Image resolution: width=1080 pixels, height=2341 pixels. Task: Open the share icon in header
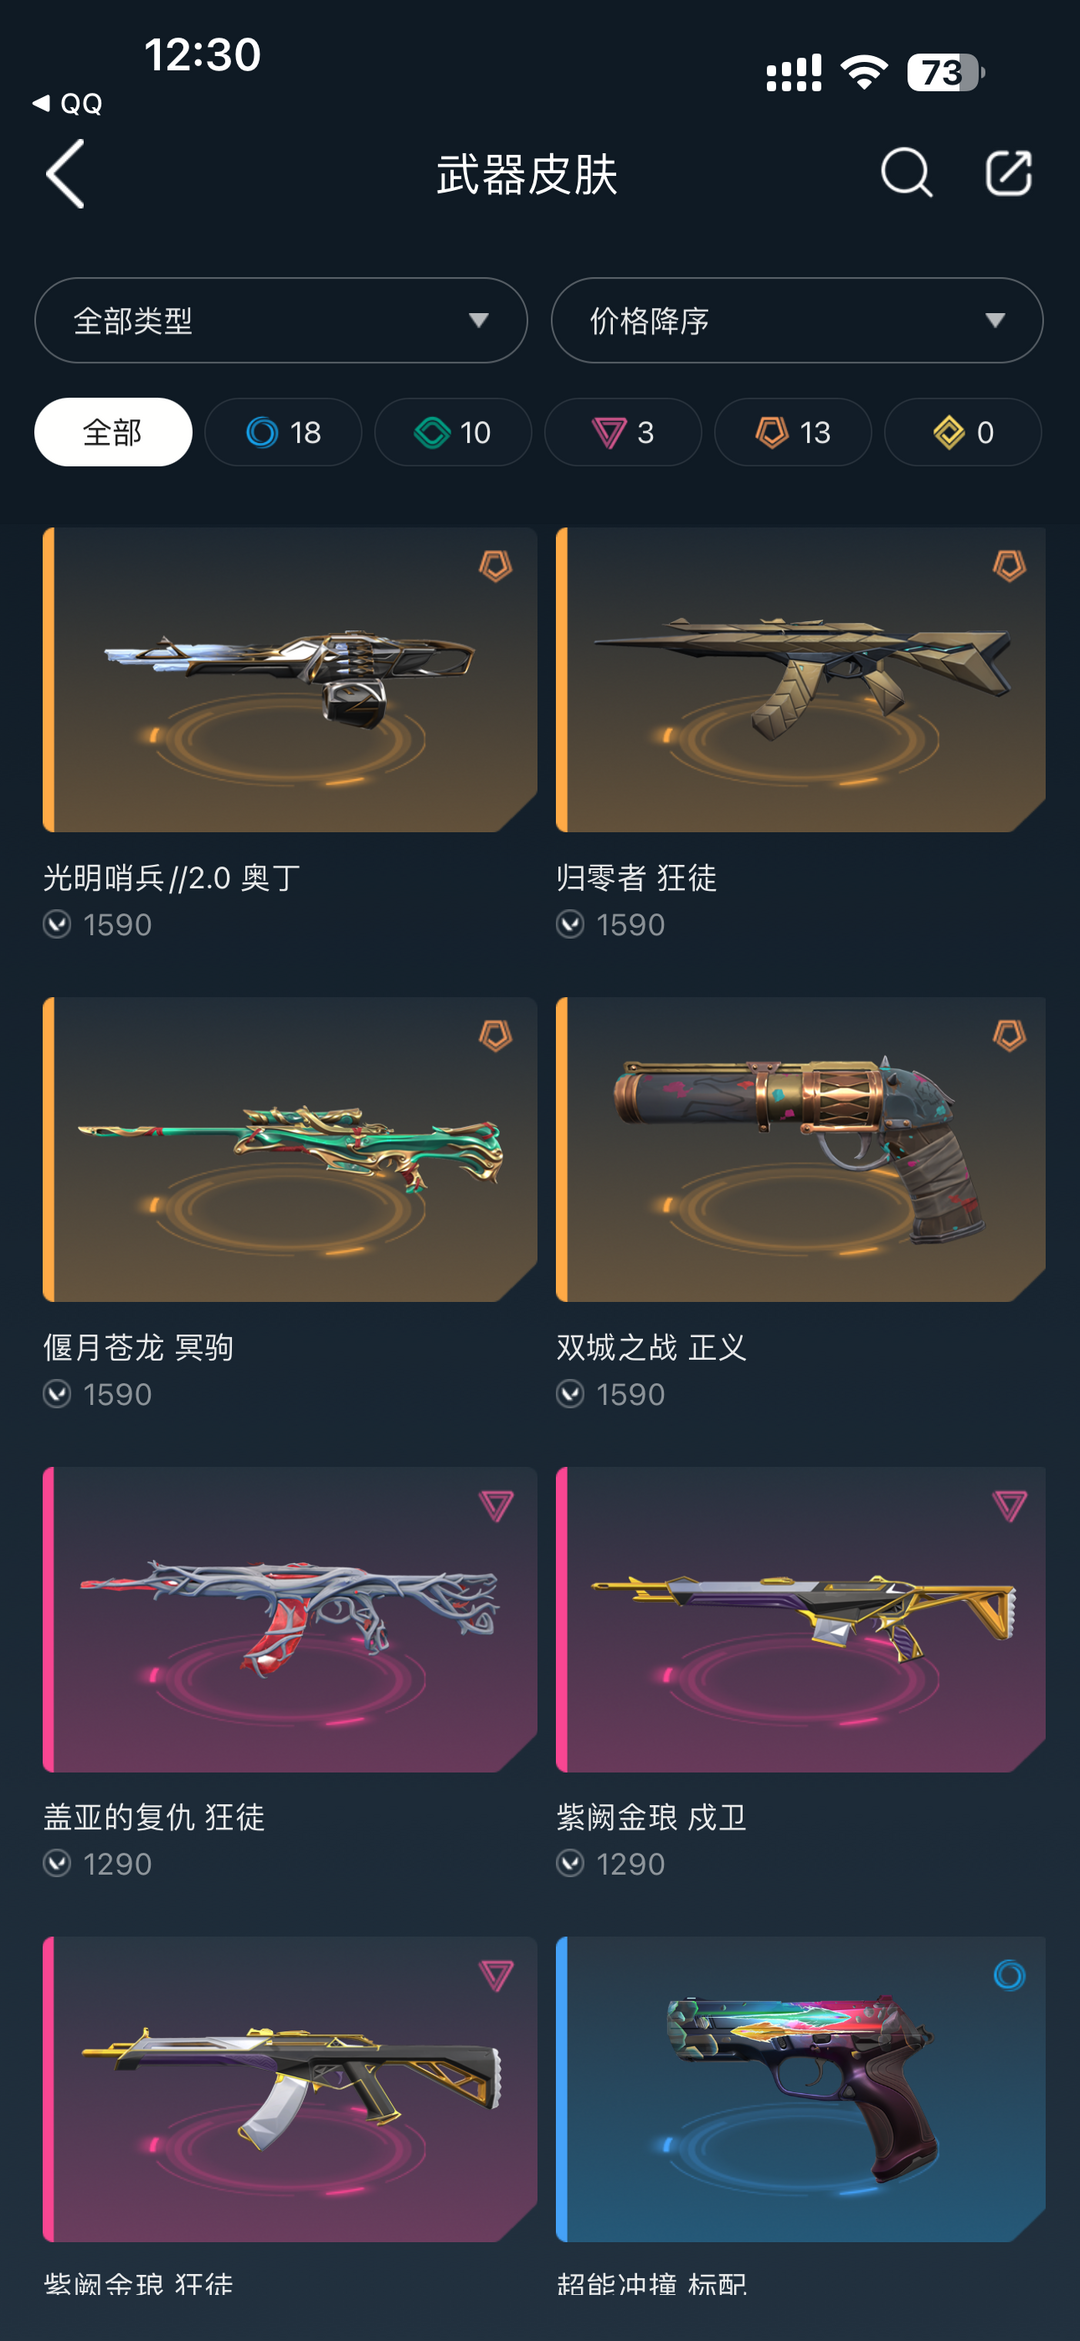(1008, 174)
